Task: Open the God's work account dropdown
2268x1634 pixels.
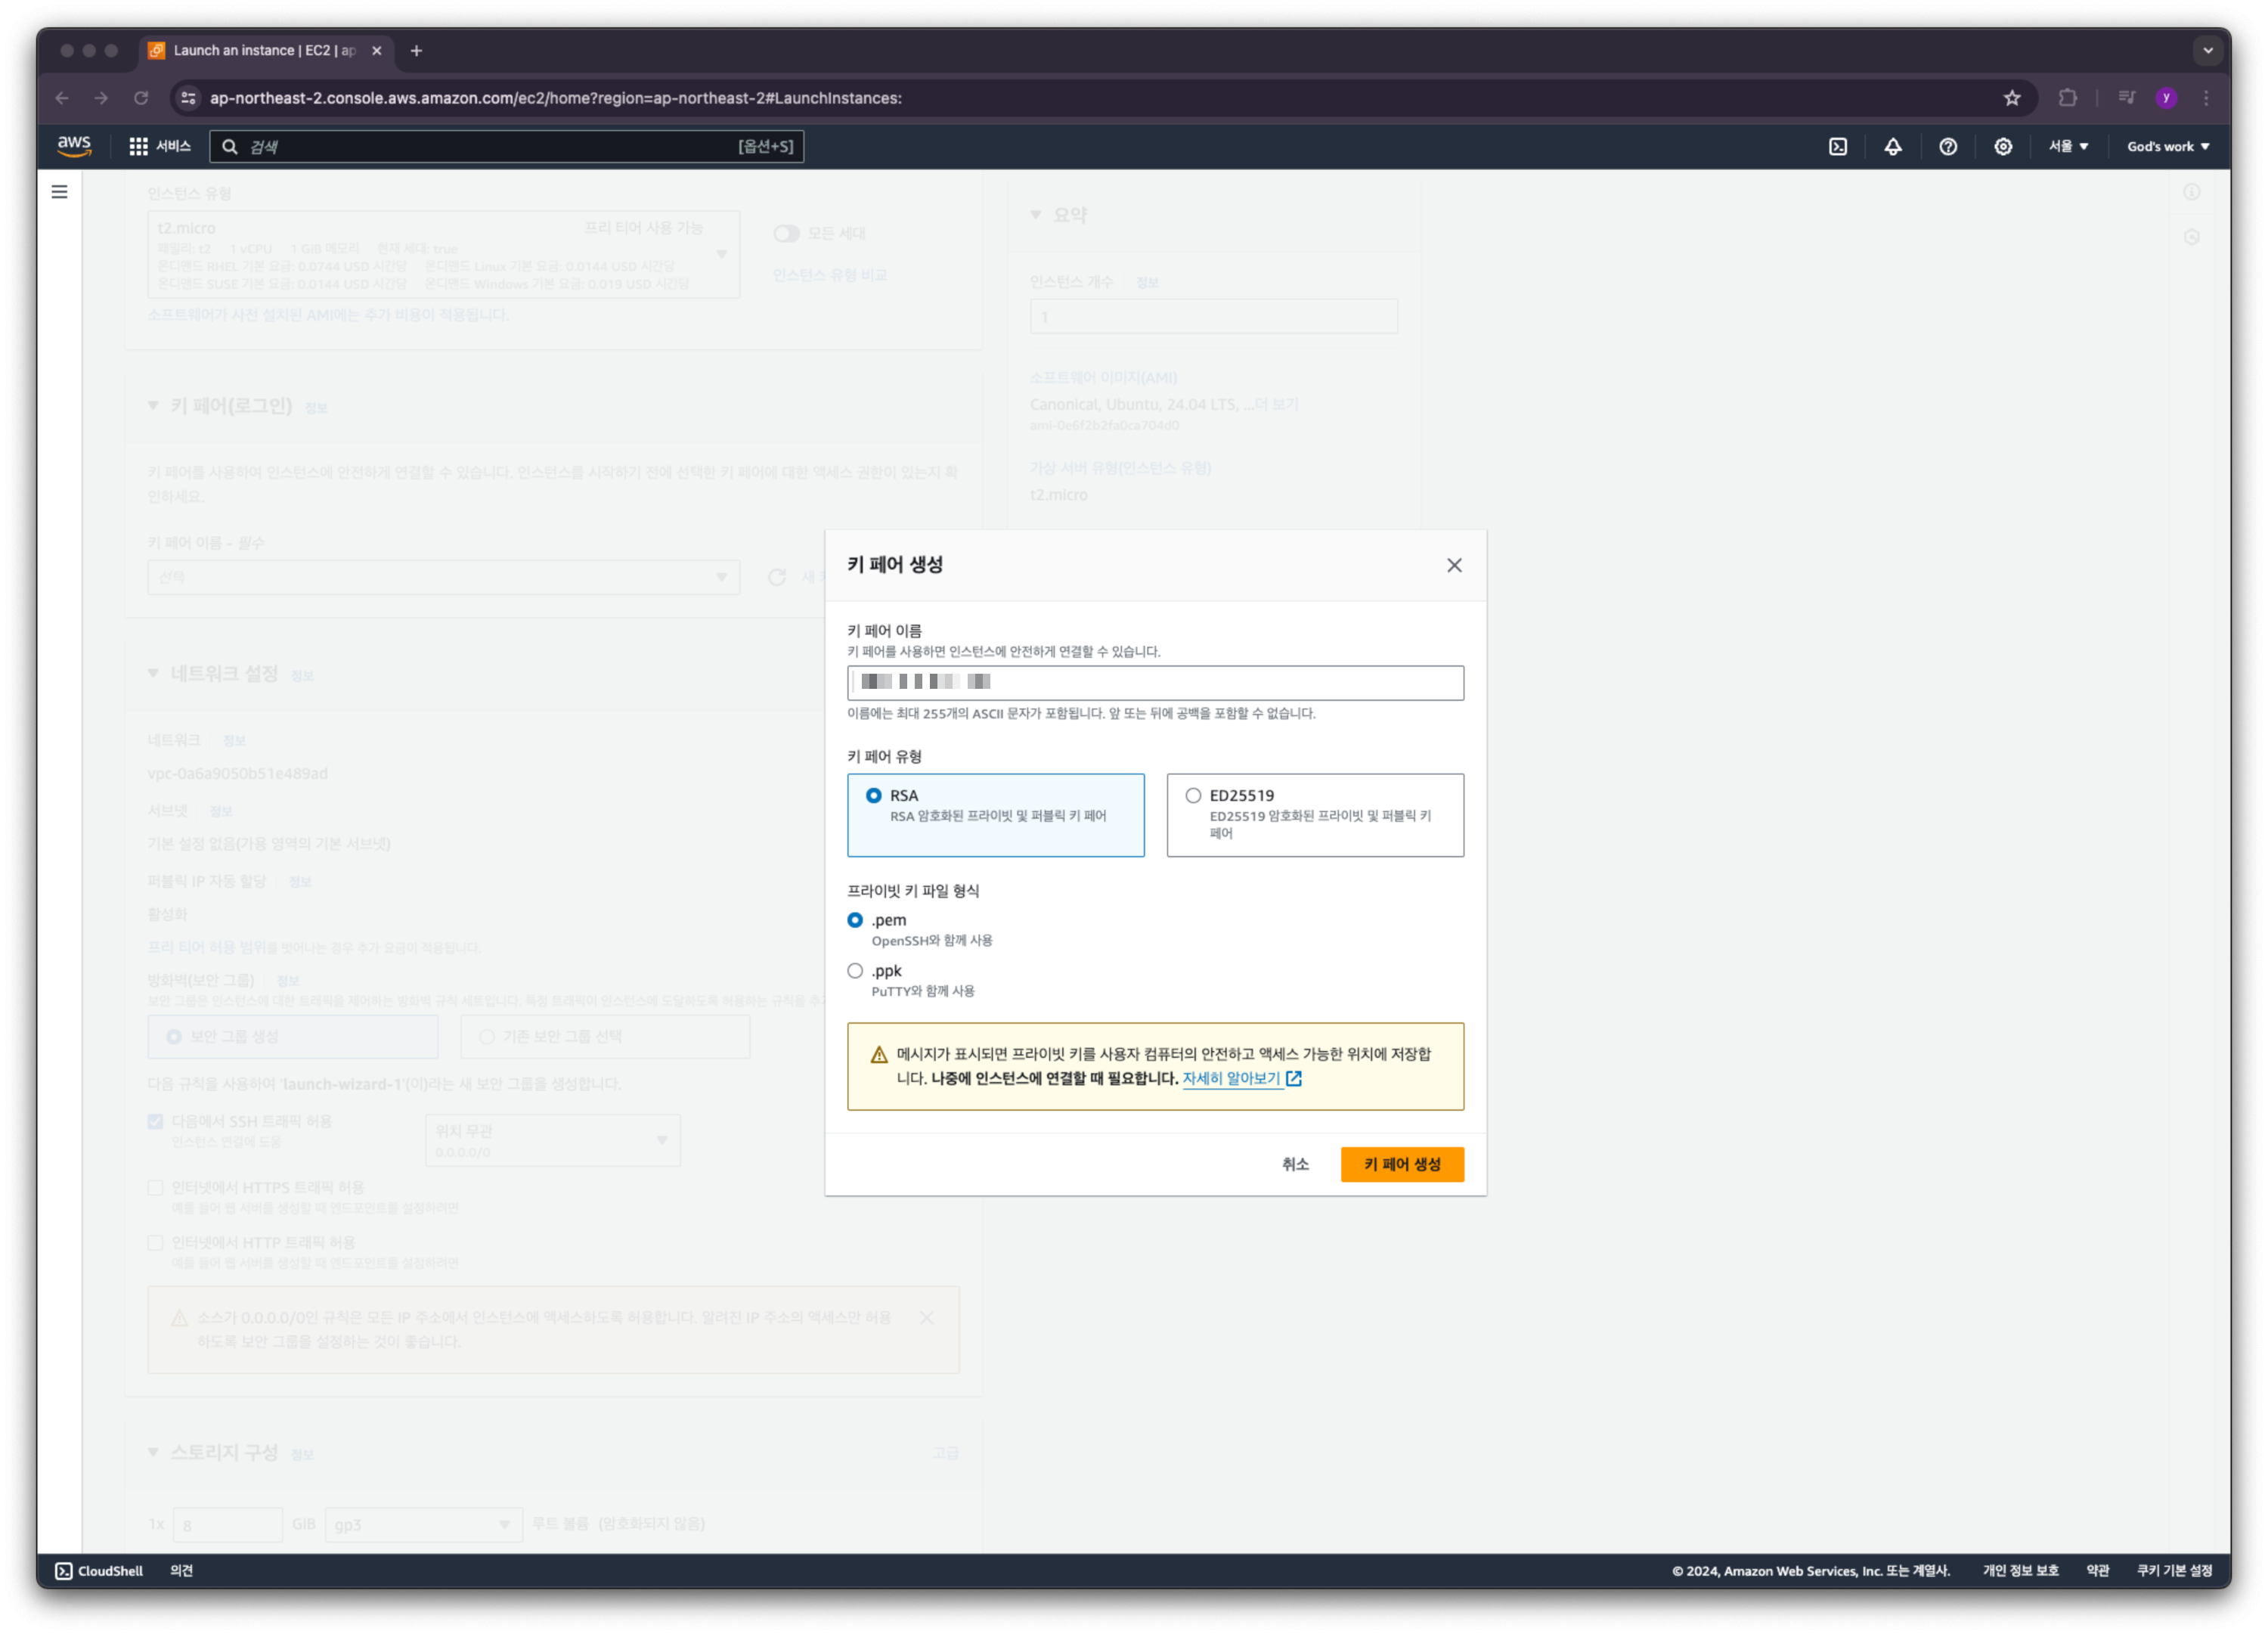Action: tap(2168, 146)
